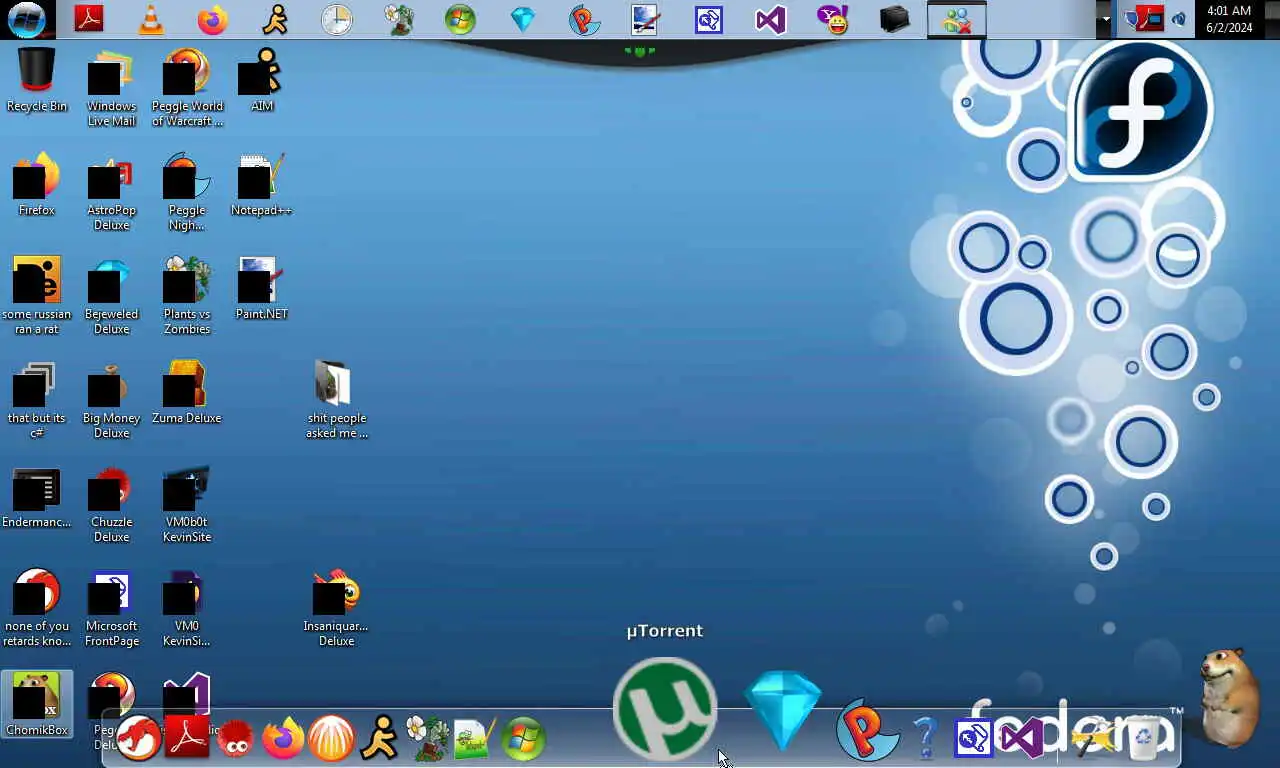Launch Adobe Reader from the top taskbar

pyautogui.click(x=89, y=19)
